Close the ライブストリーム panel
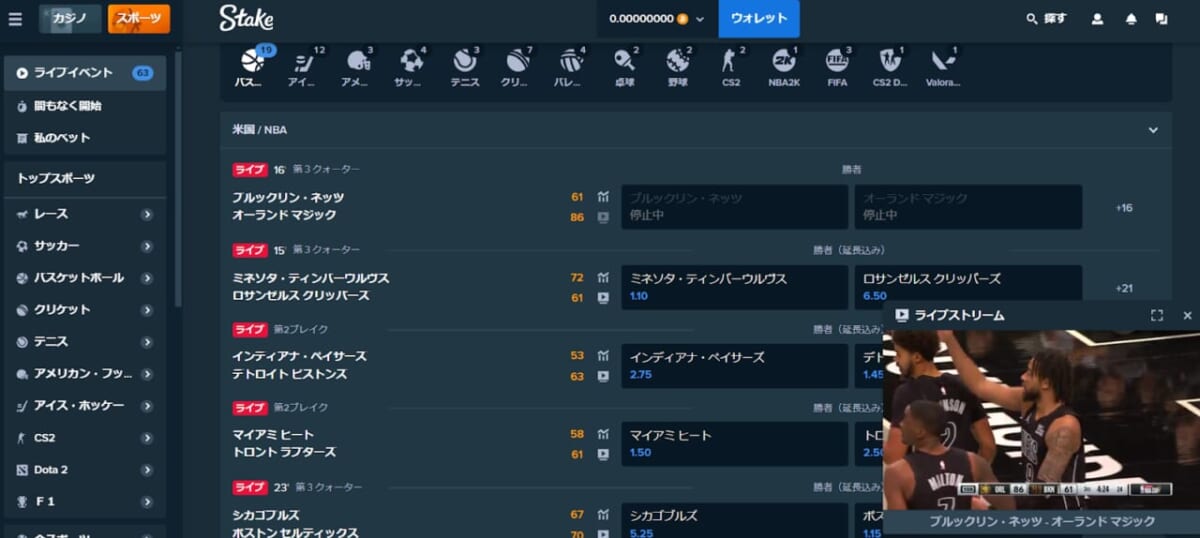 (1187, 315)
